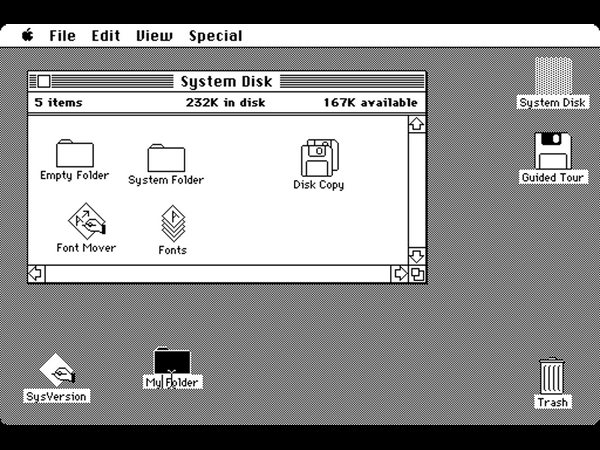This screenshot has height=450, width=600.
Task: Click the "System Folder" label
Action: [166, 180]
